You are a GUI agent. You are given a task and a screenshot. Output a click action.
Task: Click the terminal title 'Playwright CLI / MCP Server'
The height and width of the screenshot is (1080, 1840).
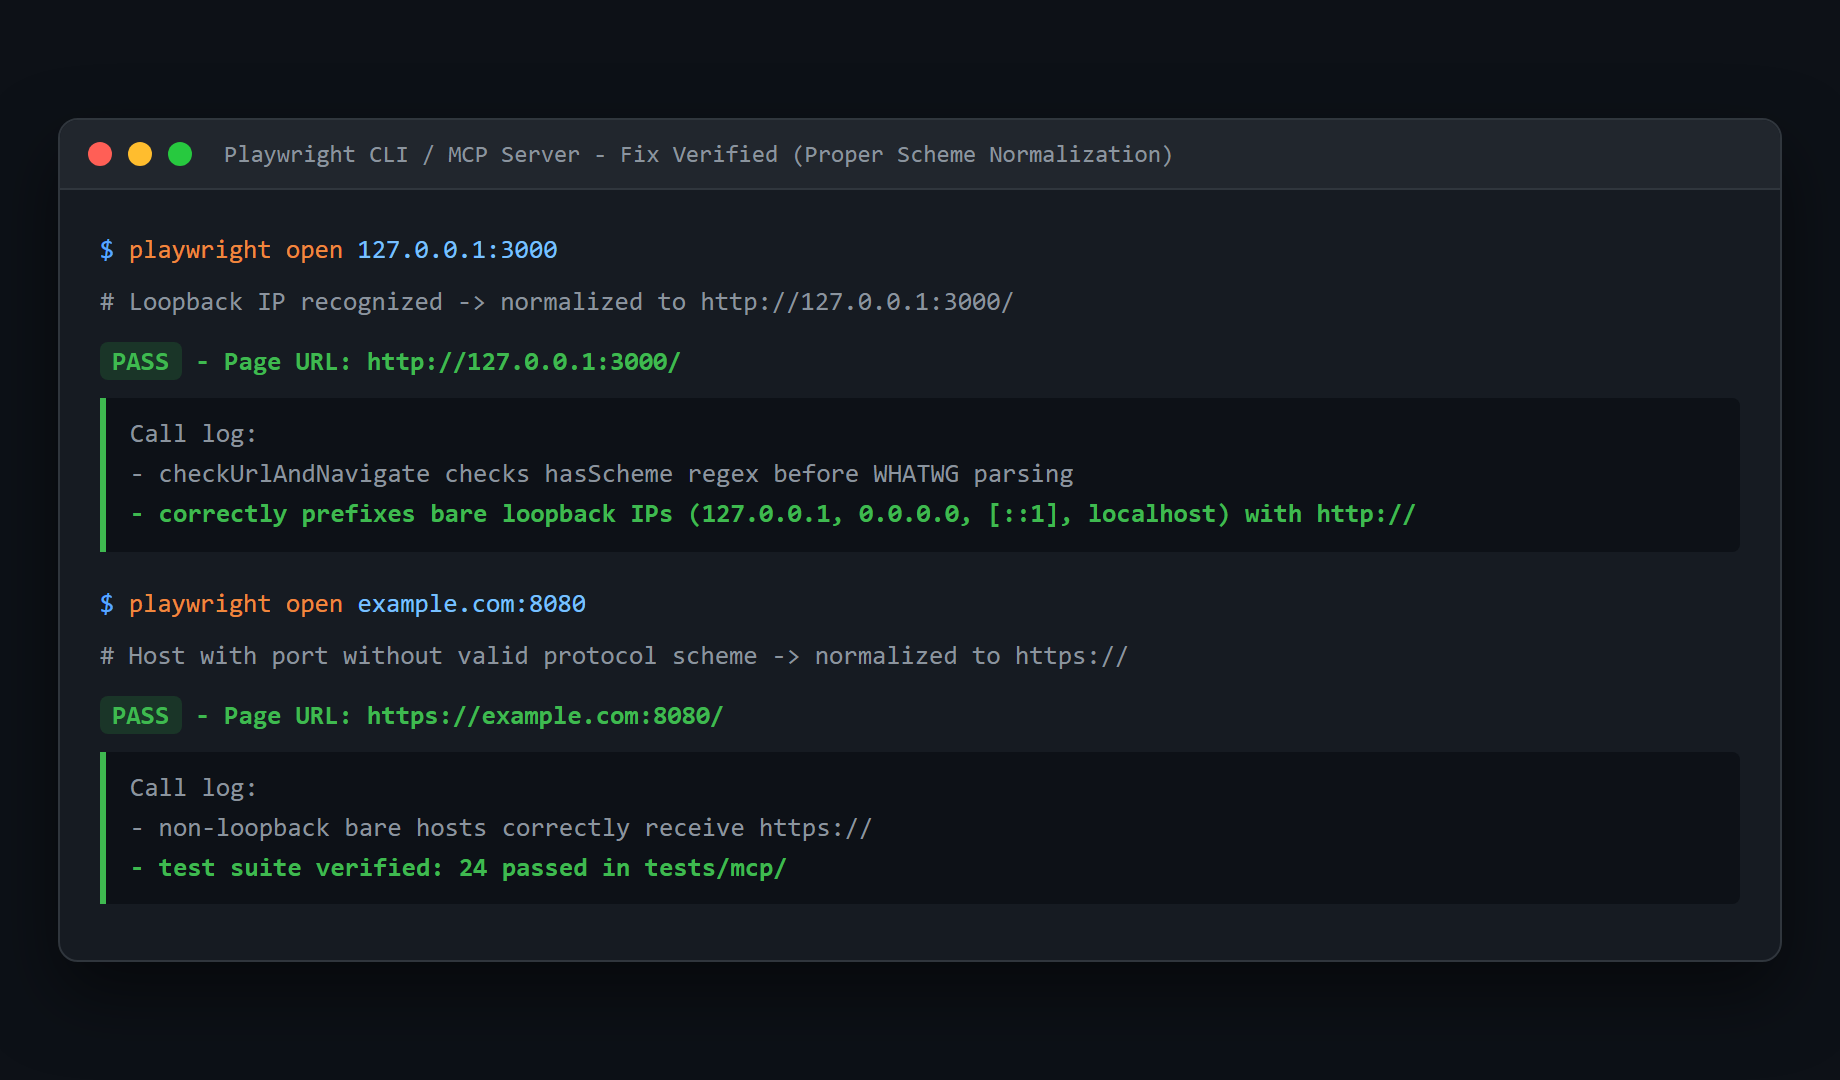tap(402, 155)
